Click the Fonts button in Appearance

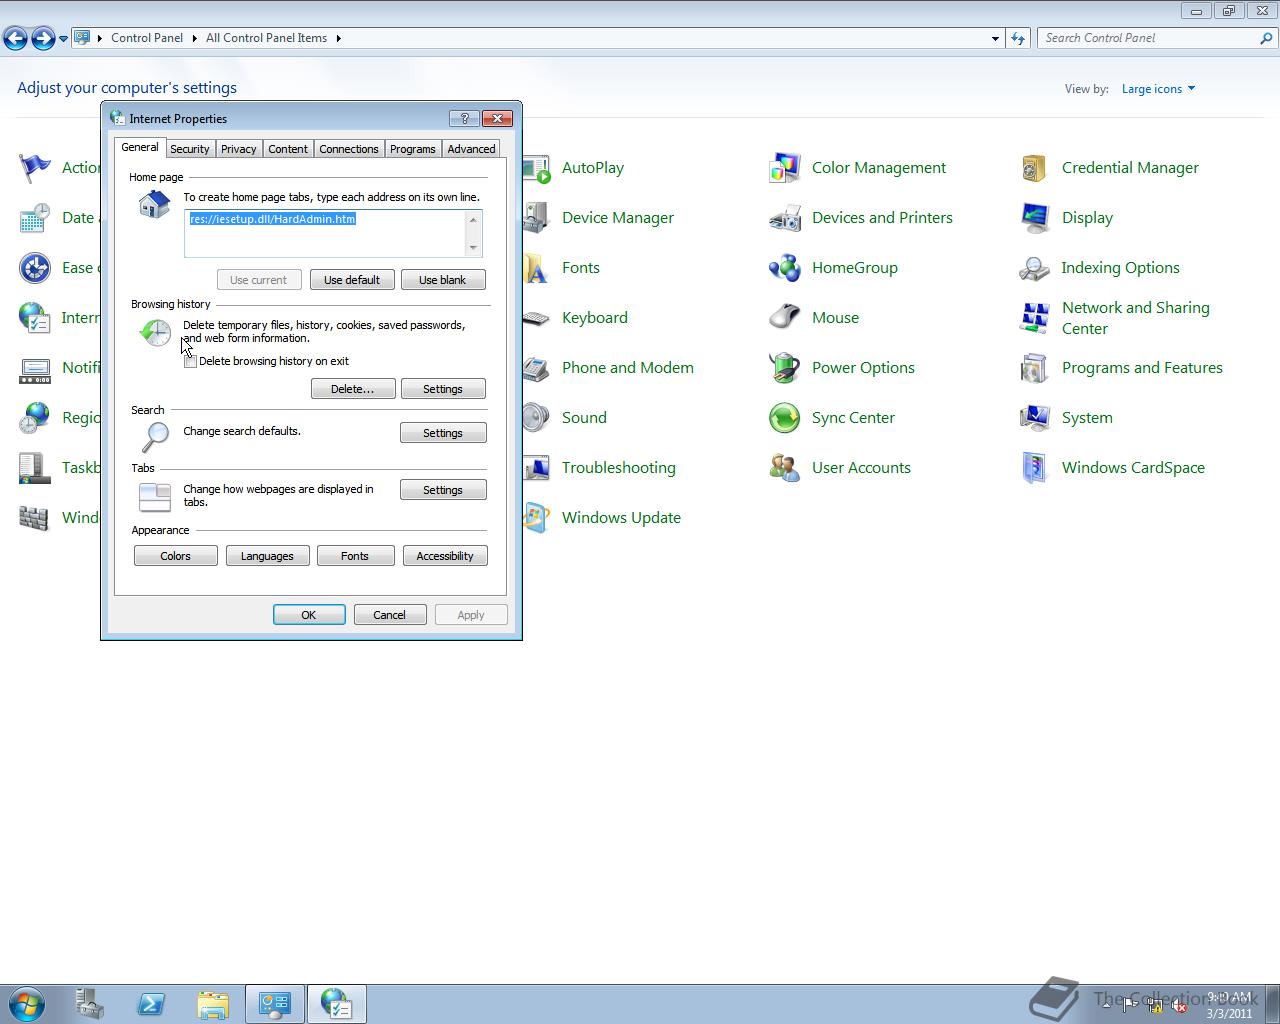(x=355, y=556)
